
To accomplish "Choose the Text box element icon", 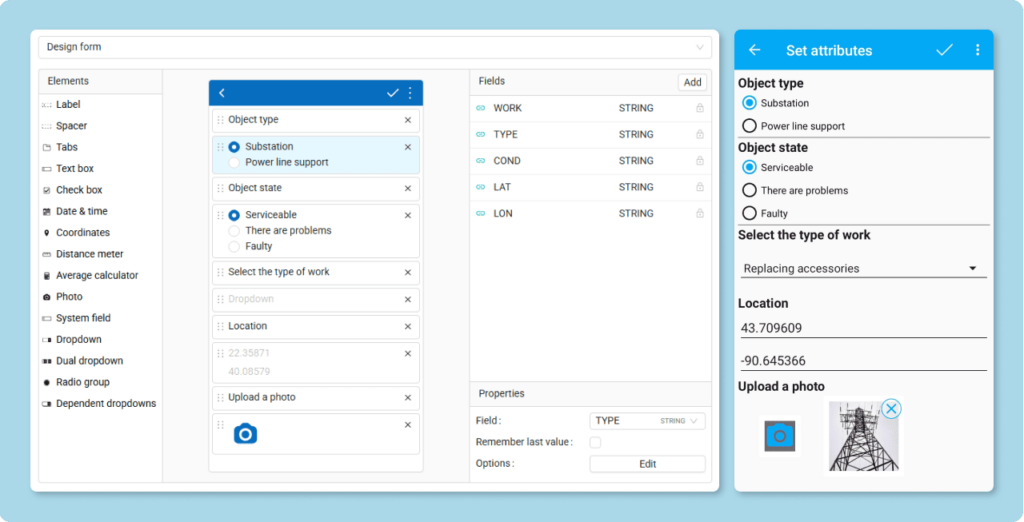I will click(46, 169).
